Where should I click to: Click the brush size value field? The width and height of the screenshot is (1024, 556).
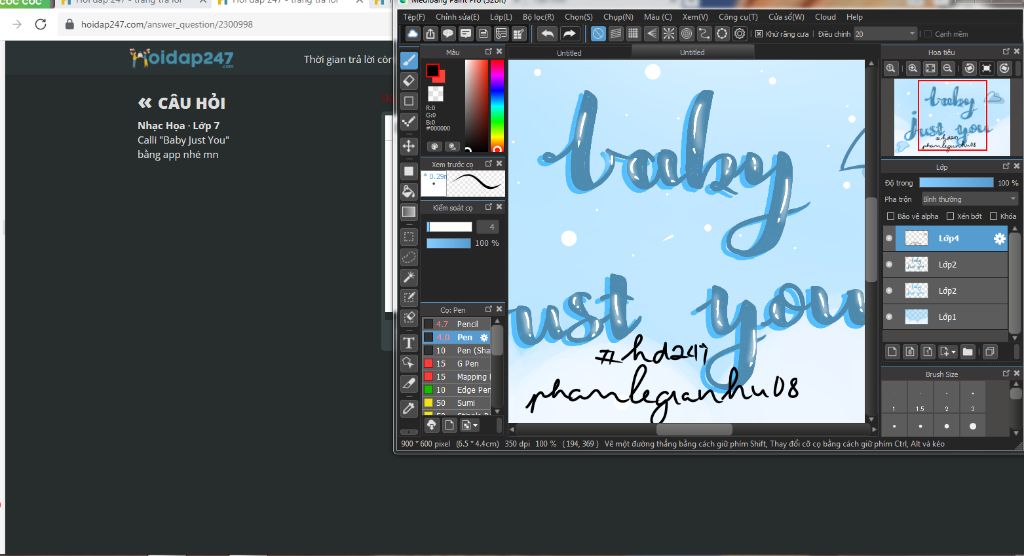coord(488,227)
